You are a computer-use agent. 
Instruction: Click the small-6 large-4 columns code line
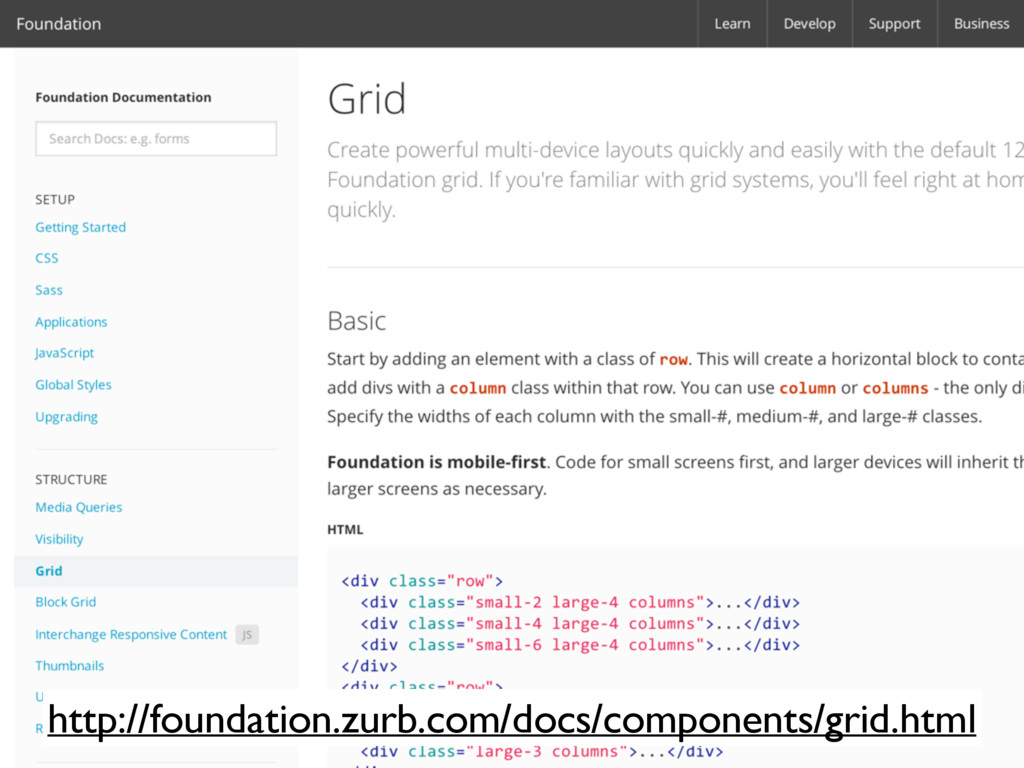[580, 645]
